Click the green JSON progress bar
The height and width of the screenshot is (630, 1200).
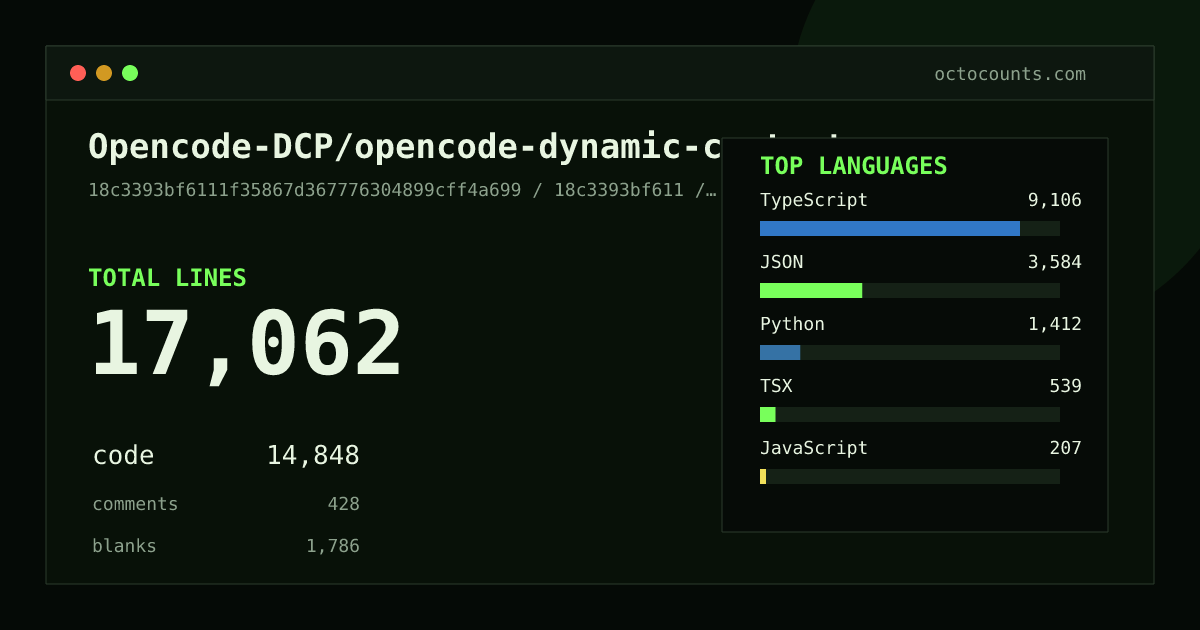click(811, 291)
